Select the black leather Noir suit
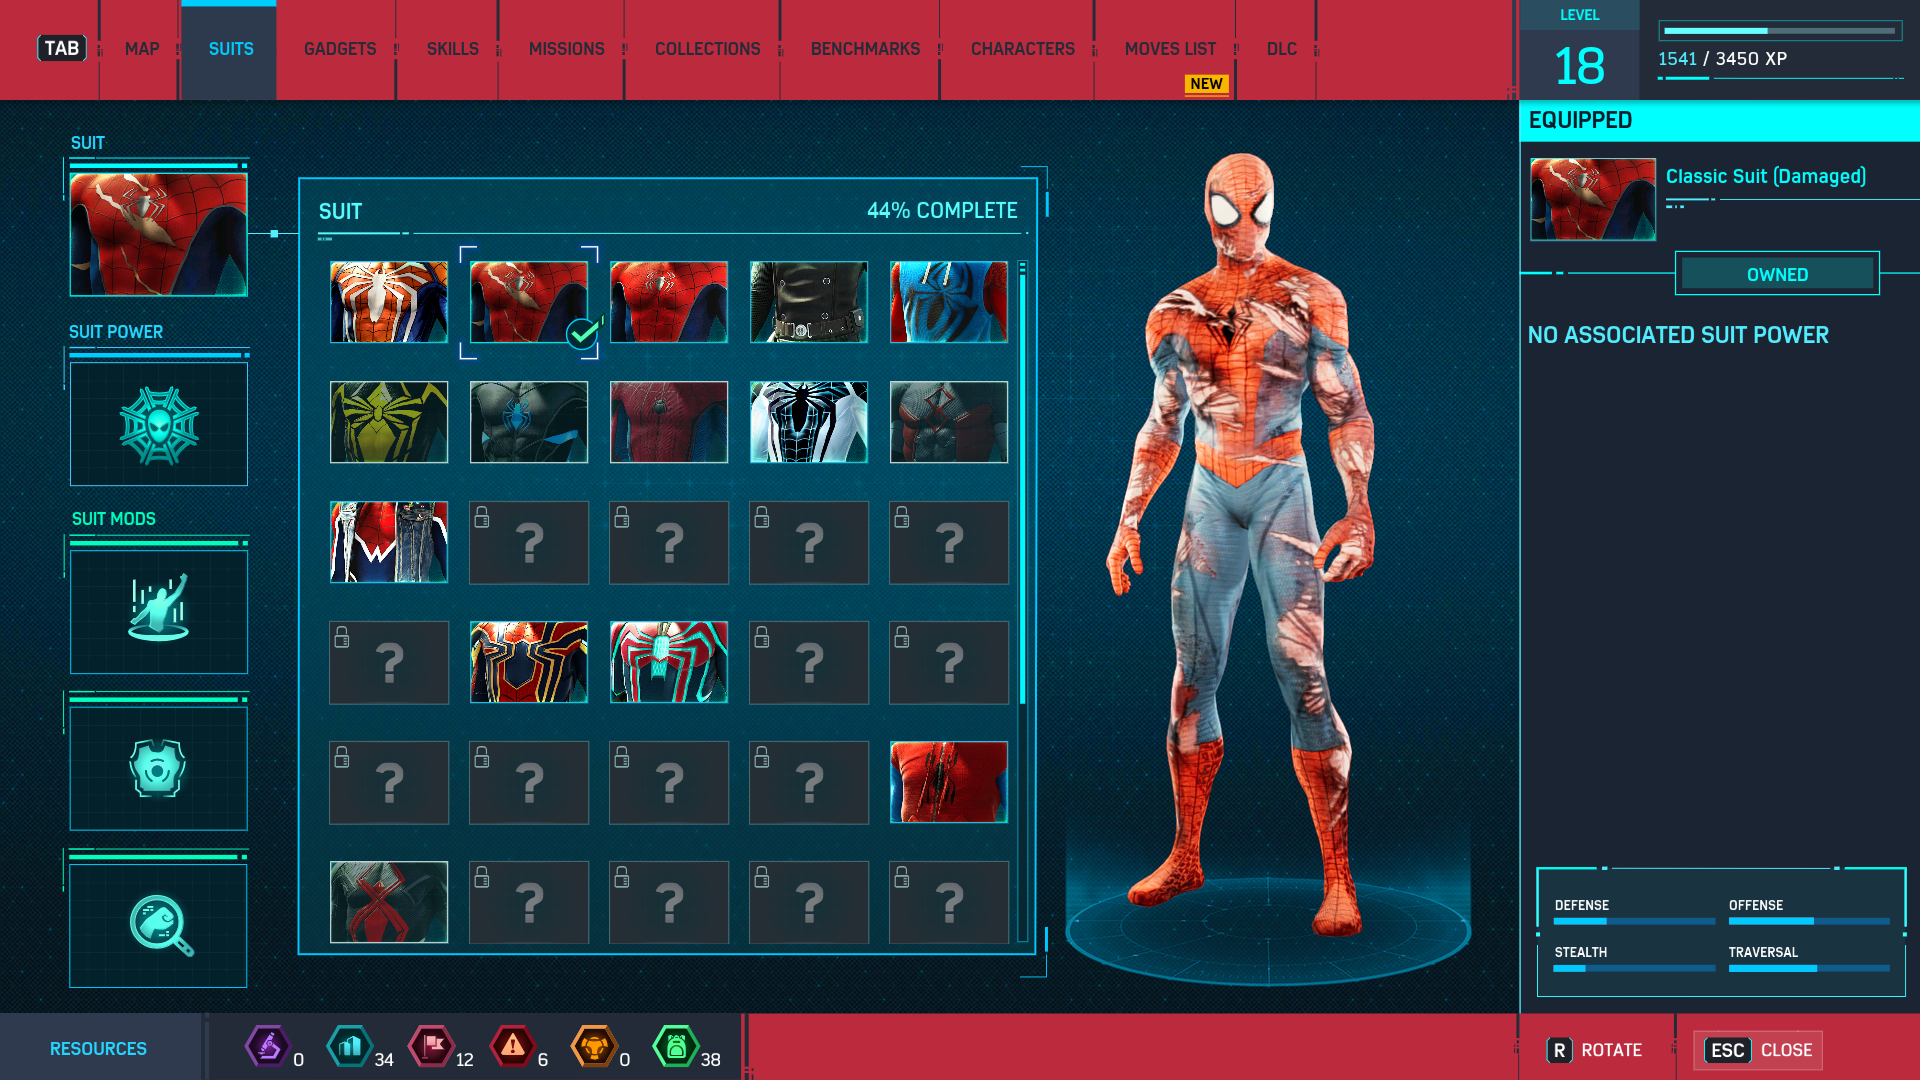Screen dimensions: 1920x1080 point(809,302)
